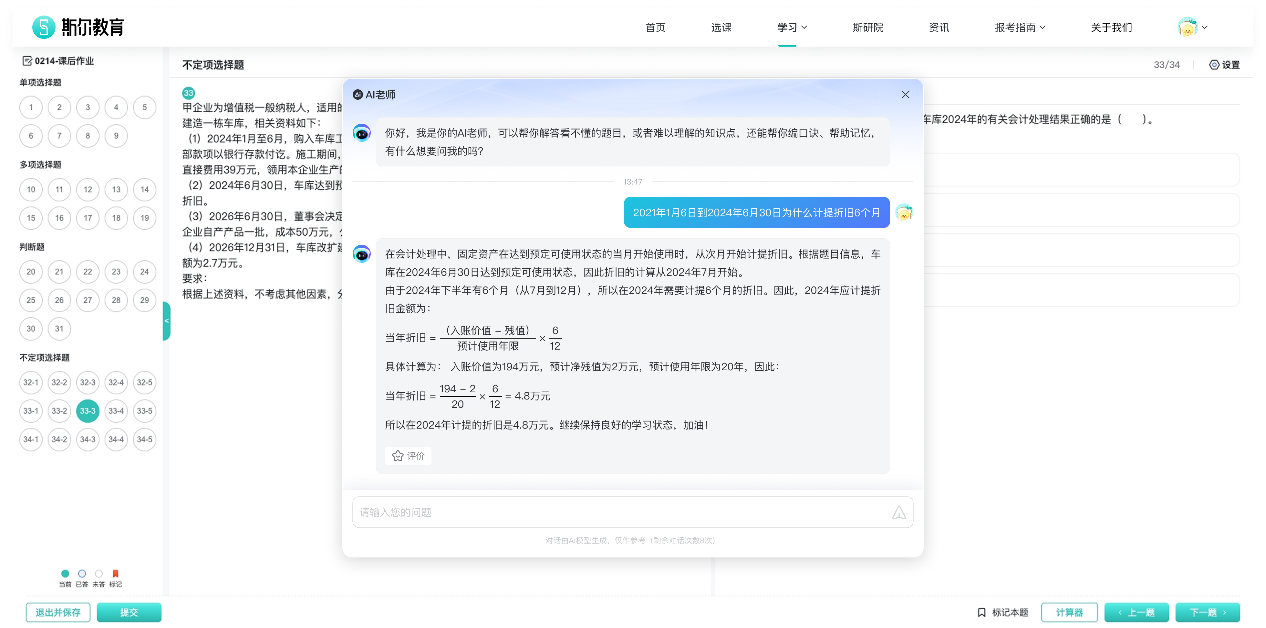Image resolution: width=1266 pixels, height=628 pixels.
Task: Select question 20 in 判断题
Action: 31,272
